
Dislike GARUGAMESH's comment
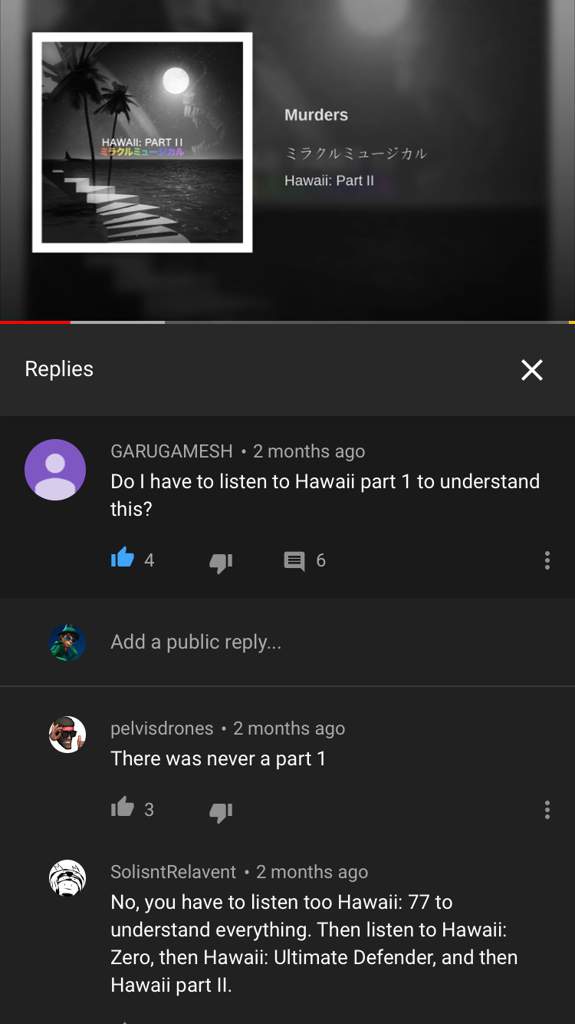point(221,562)
